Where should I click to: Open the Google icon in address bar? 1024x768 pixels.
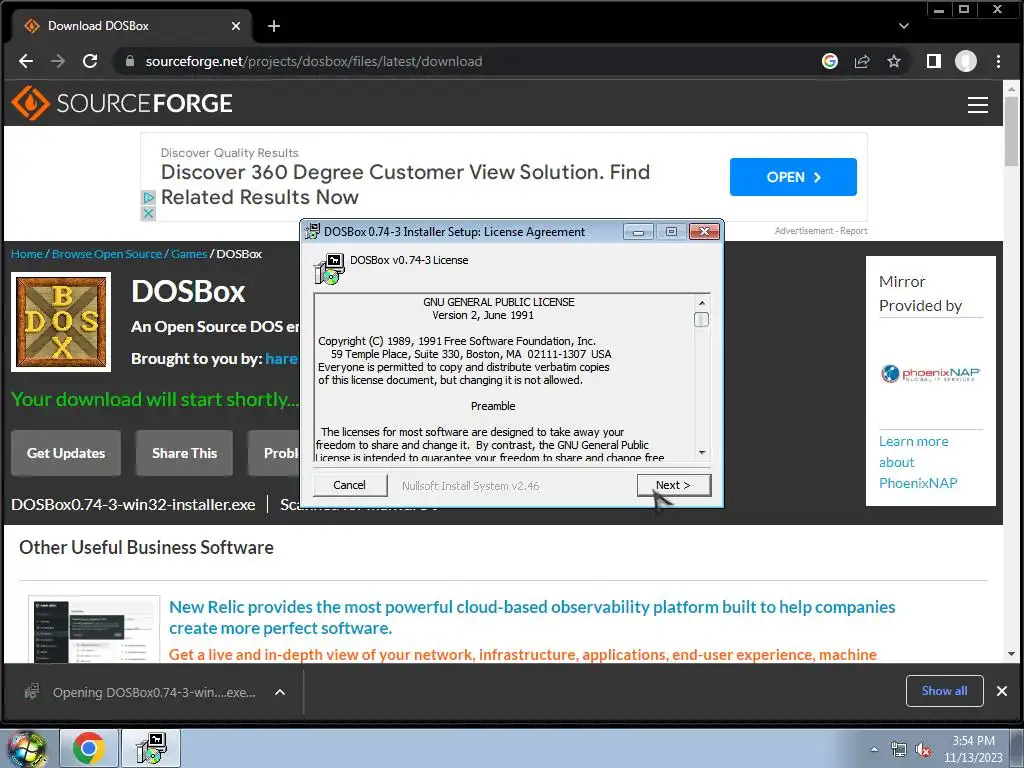click(829, 61)
